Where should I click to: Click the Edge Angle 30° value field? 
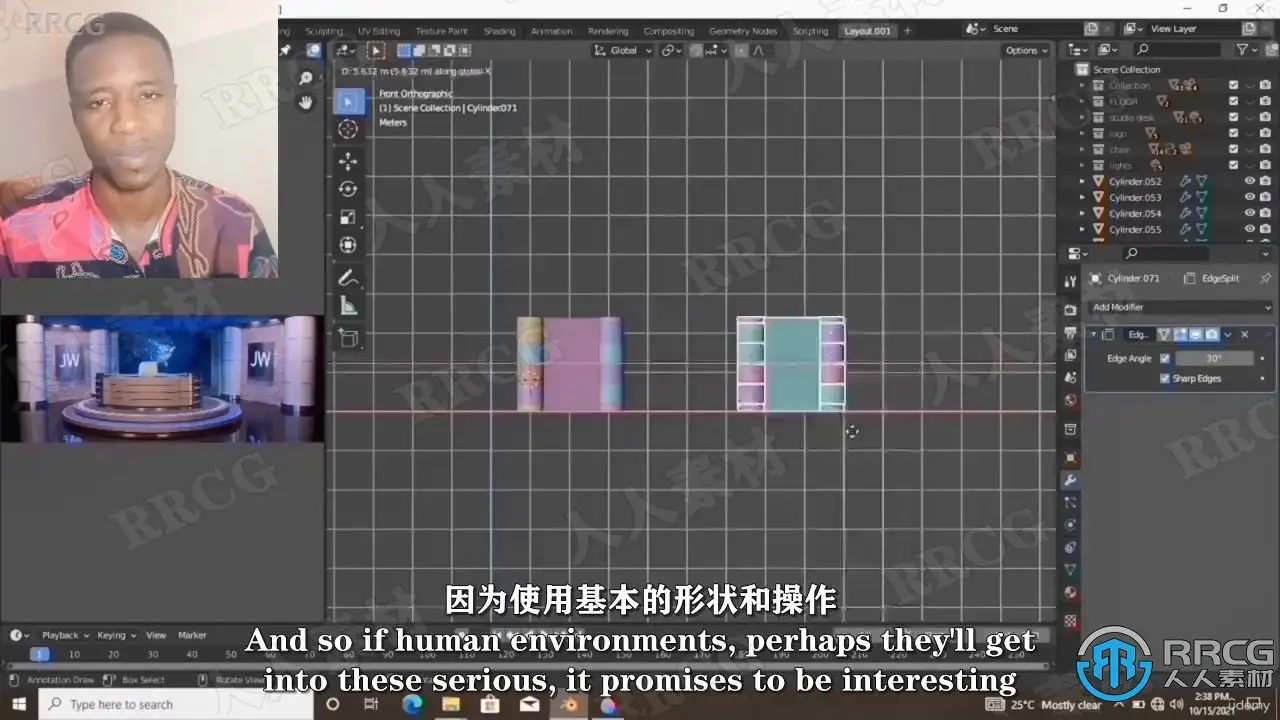1214,358
